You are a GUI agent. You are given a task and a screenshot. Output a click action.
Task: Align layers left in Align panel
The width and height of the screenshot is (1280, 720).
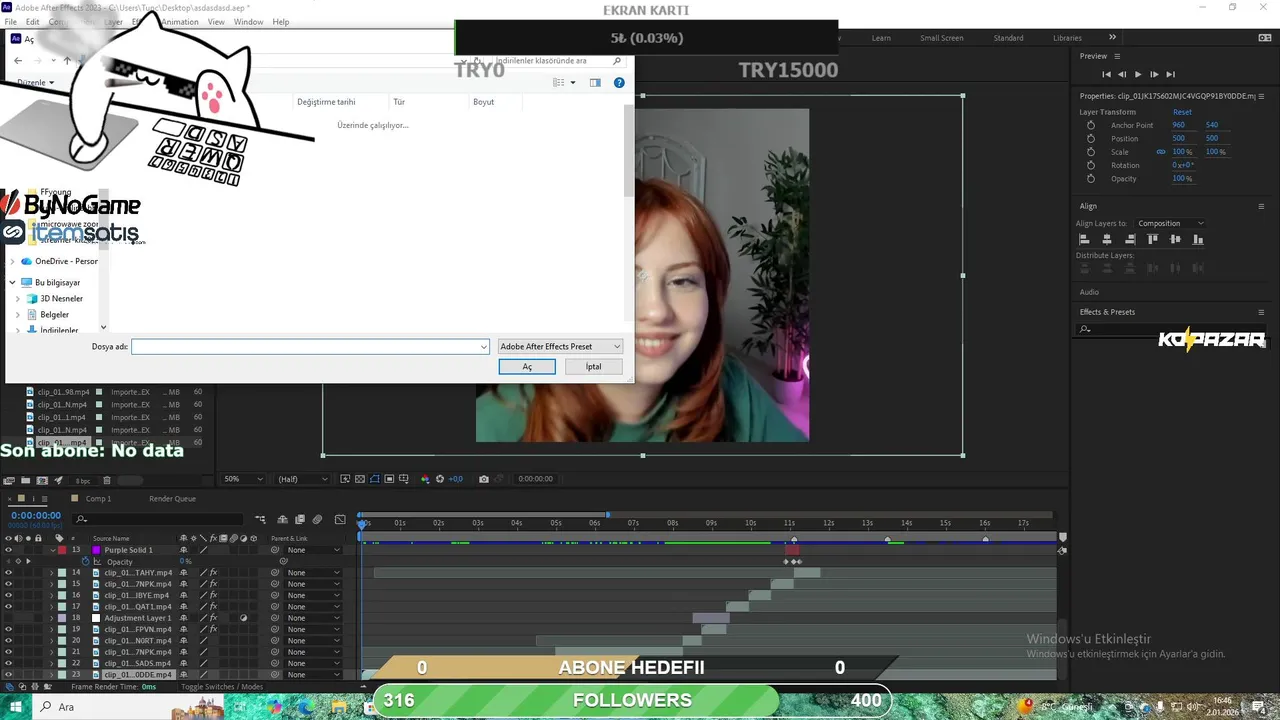click(x=1085, y=239)
